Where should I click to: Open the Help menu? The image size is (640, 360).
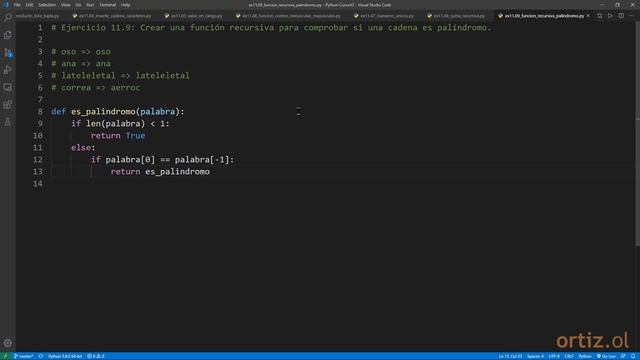(x=125, y=5)
